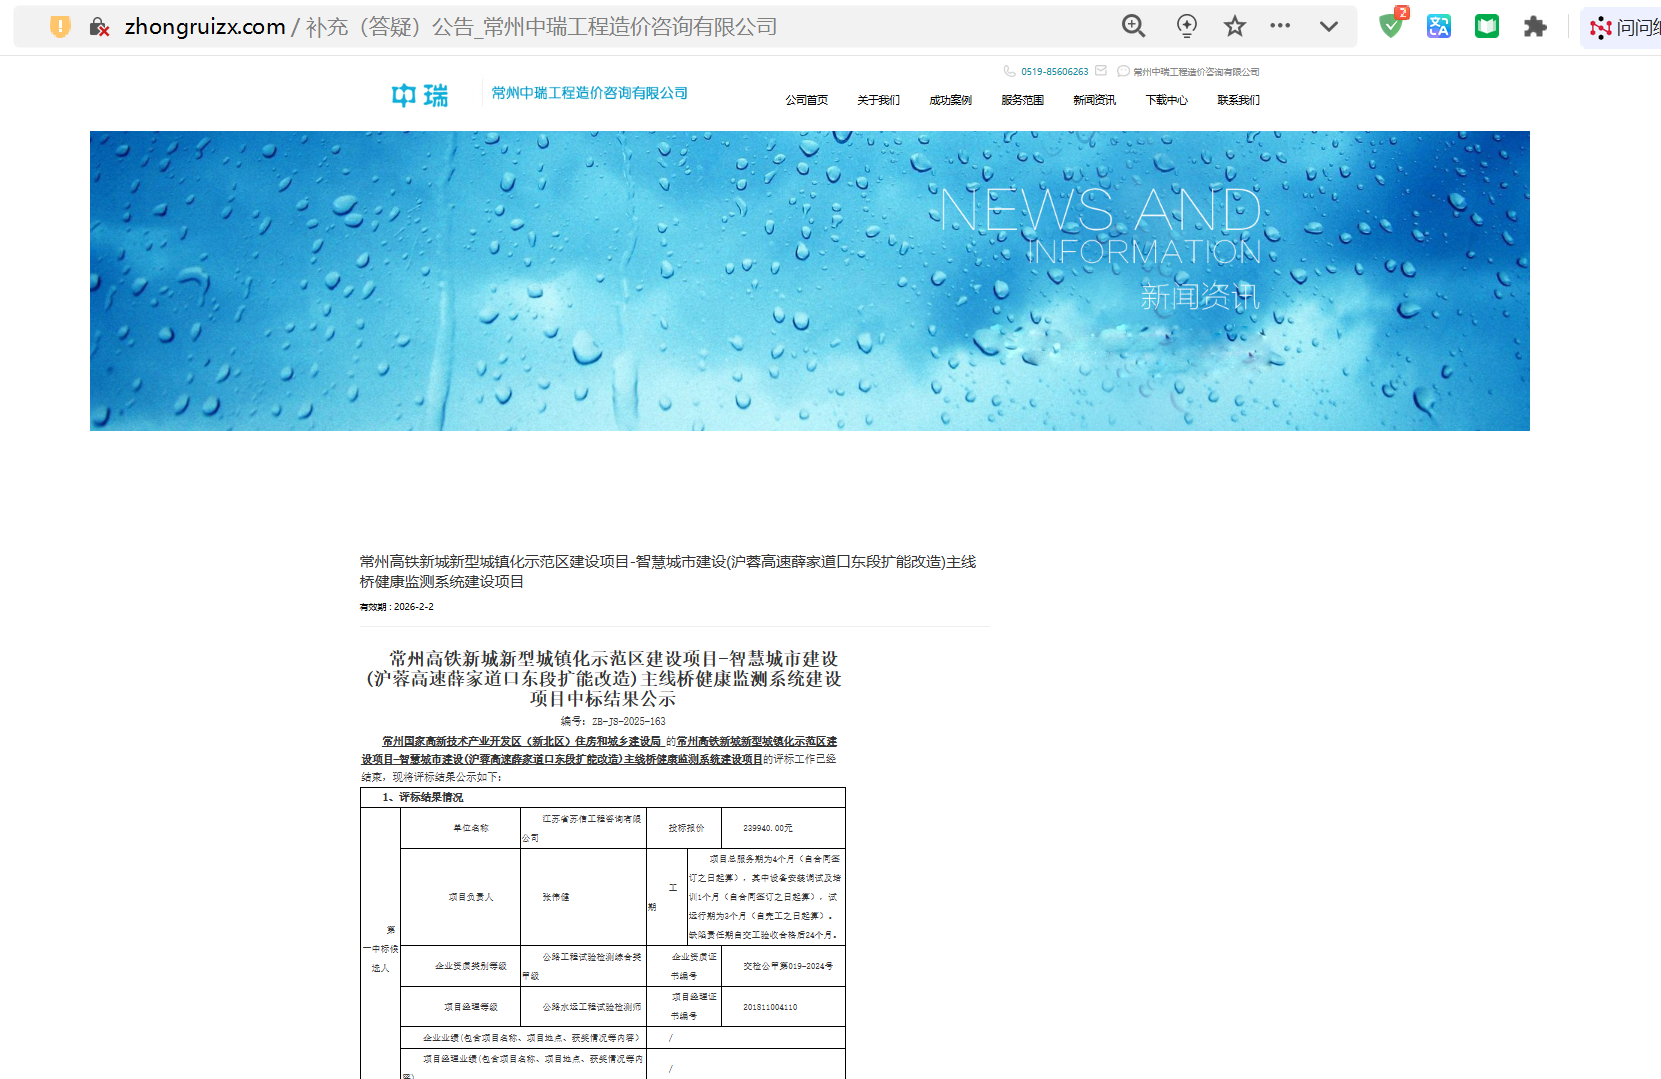Click the green bookmark extension icon

(1487, 26)
